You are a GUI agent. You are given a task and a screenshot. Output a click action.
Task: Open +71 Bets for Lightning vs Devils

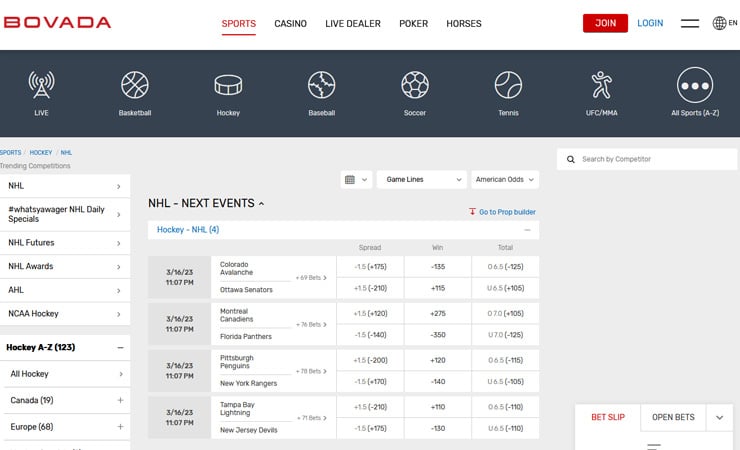311,418
